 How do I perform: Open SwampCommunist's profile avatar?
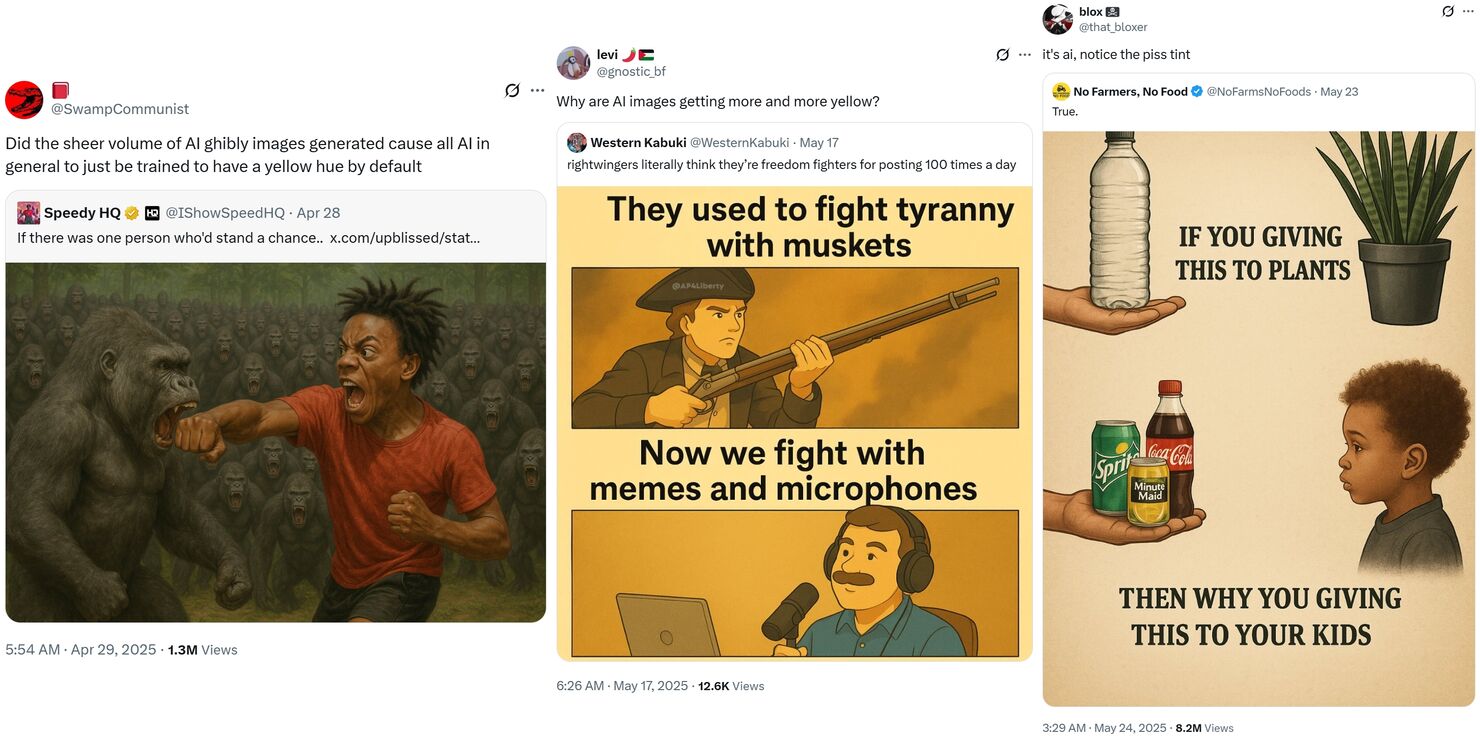click(x=23, y=99)
